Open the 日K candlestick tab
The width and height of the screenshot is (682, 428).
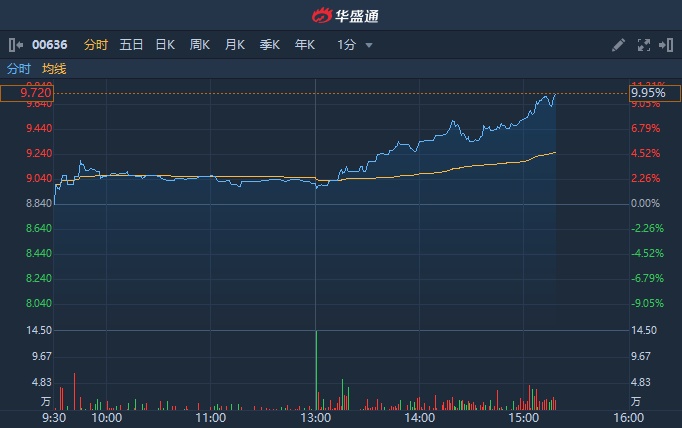point(165,45)
